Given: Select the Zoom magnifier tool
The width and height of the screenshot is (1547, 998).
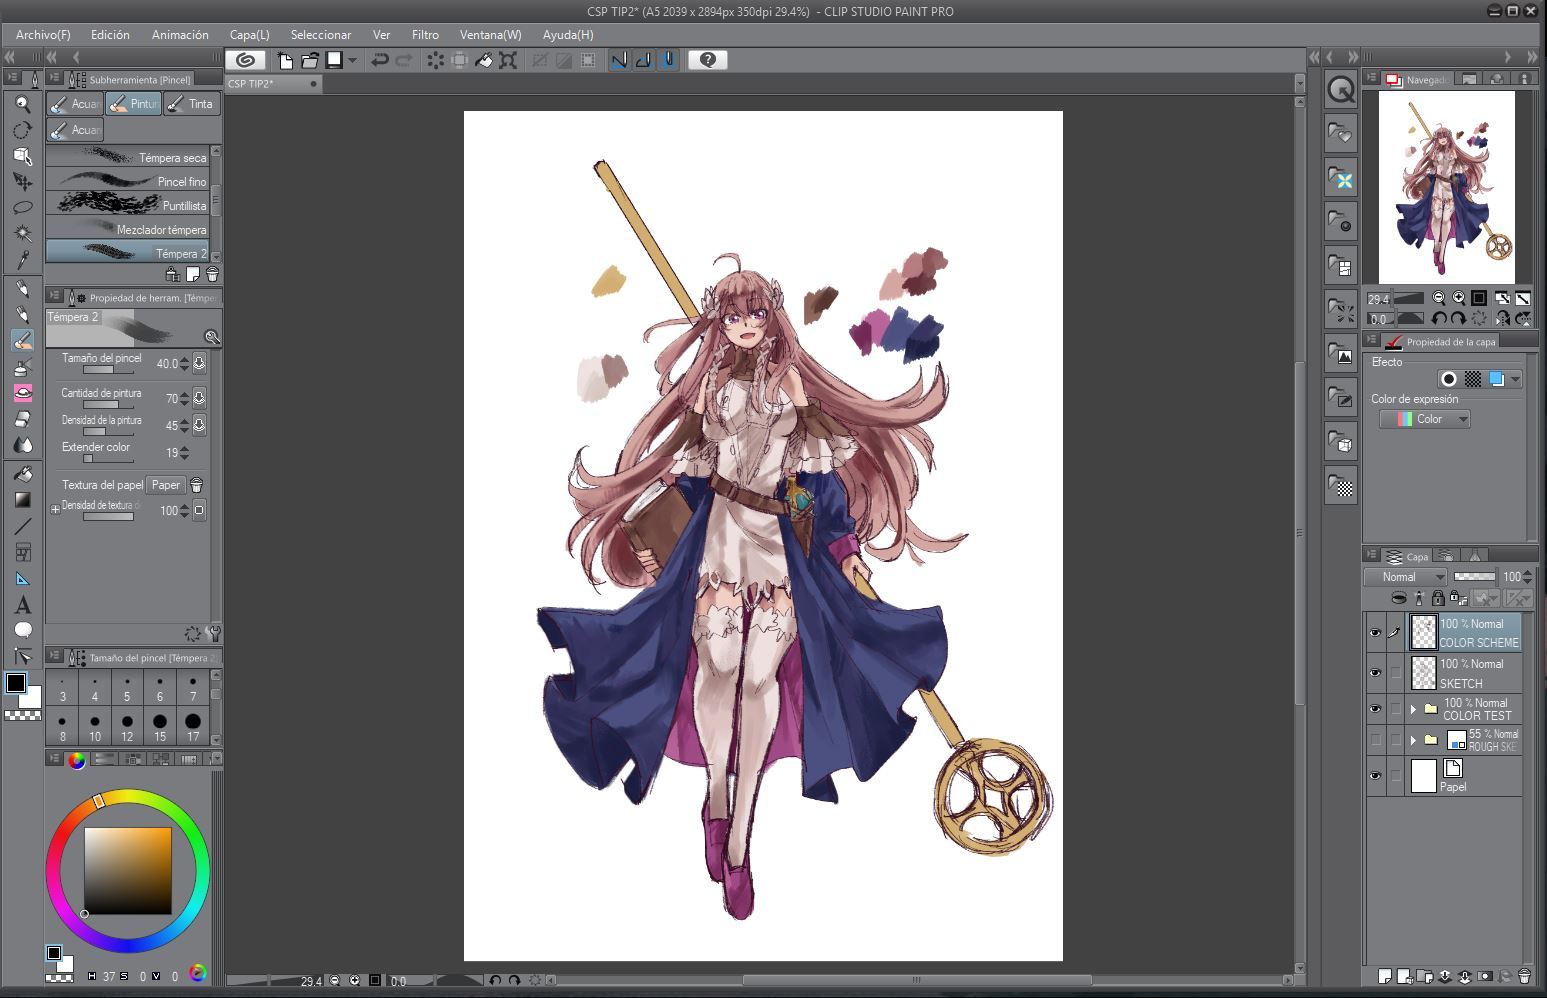Looking at the screenshot, I should click(22, 104).
